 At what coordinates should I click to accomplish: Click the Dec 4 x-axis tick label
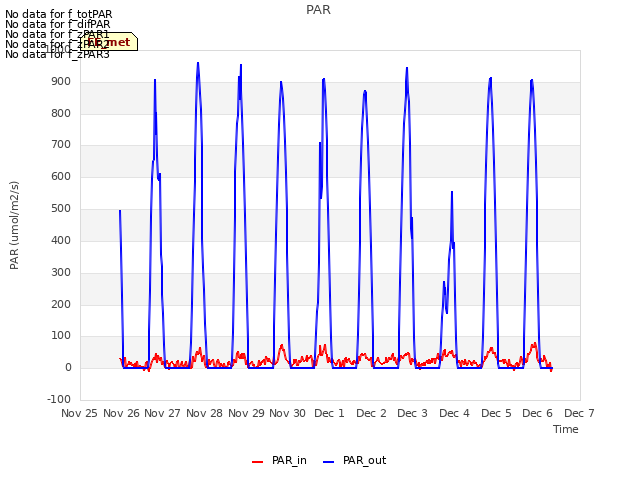(x=454, y=413)
